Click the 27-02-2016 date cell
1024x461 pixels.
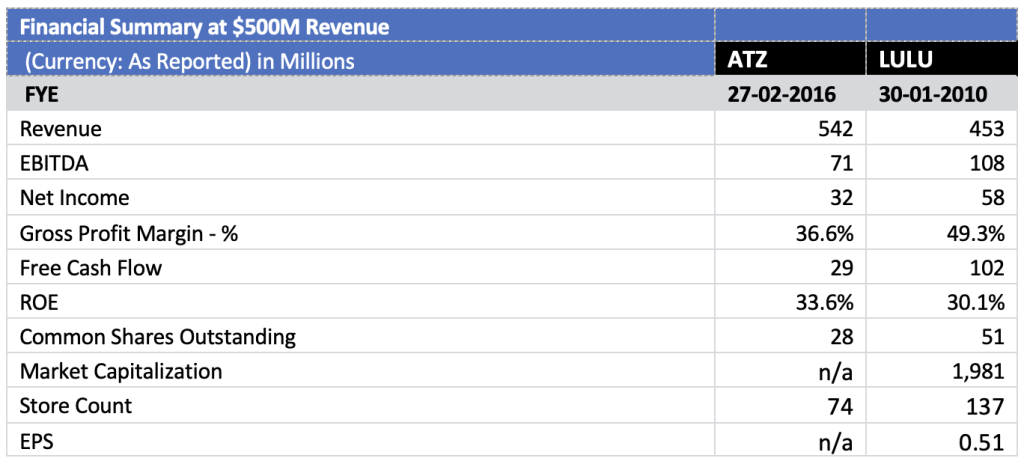tap(790, 94)
